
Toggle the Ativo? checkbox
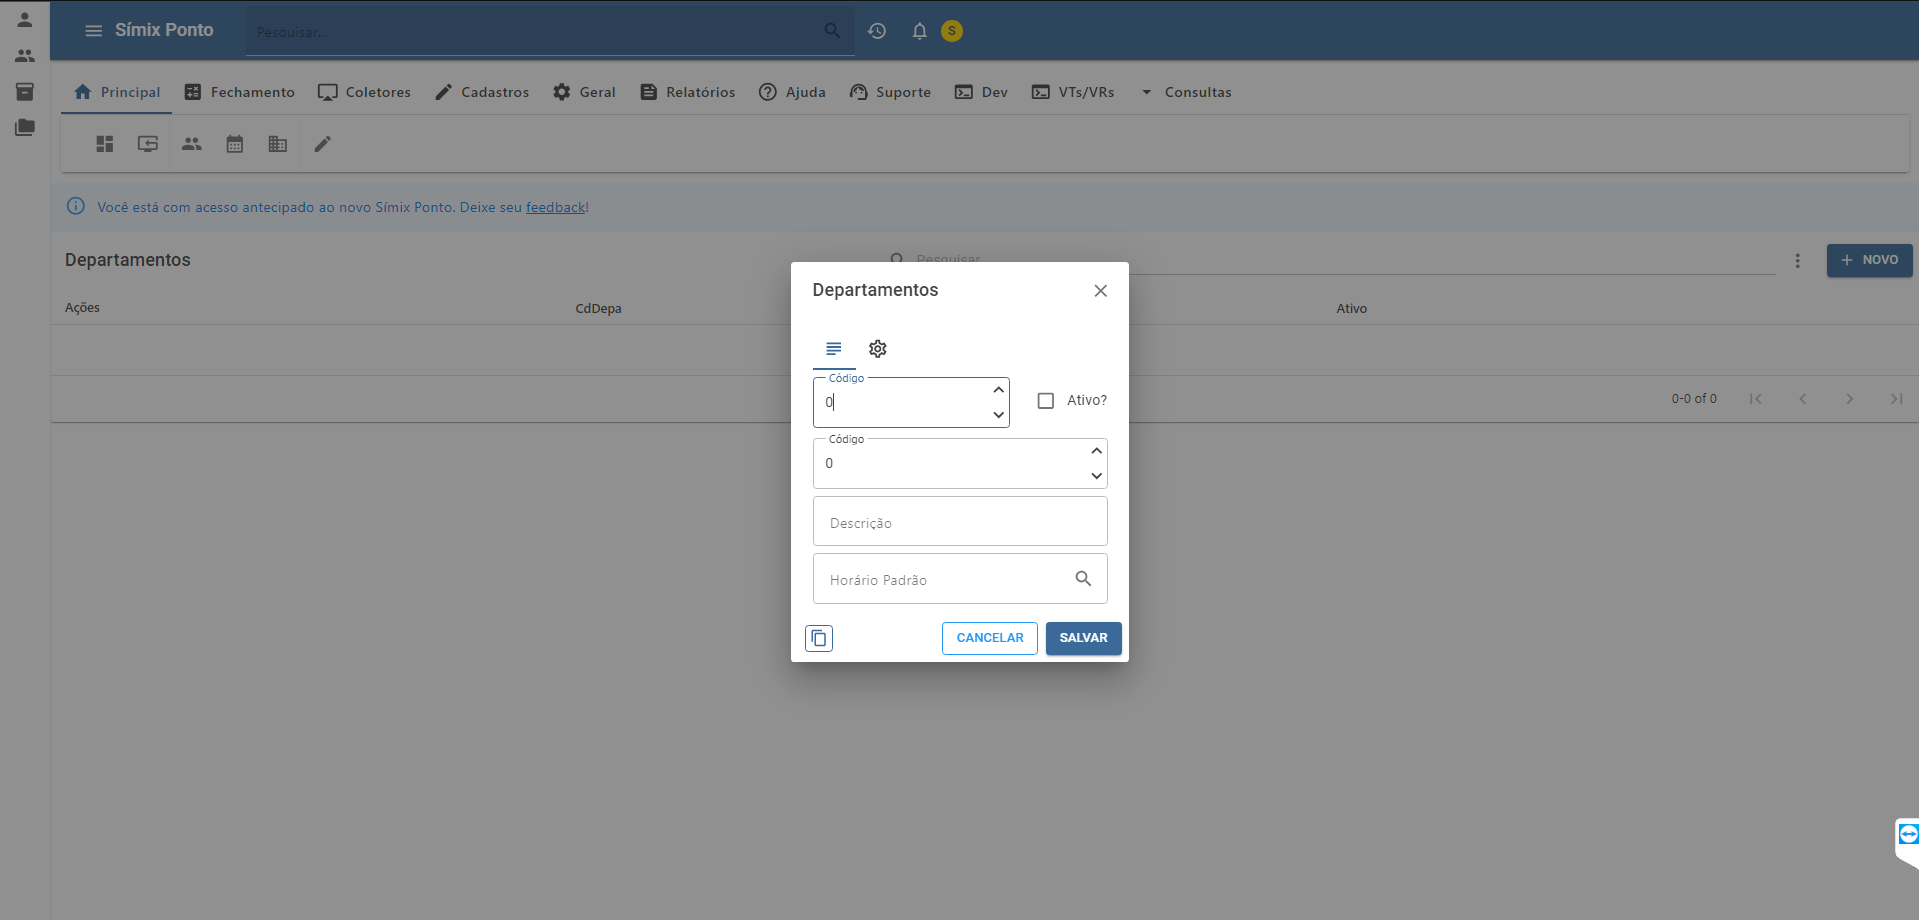click(x=1046, y=401)
